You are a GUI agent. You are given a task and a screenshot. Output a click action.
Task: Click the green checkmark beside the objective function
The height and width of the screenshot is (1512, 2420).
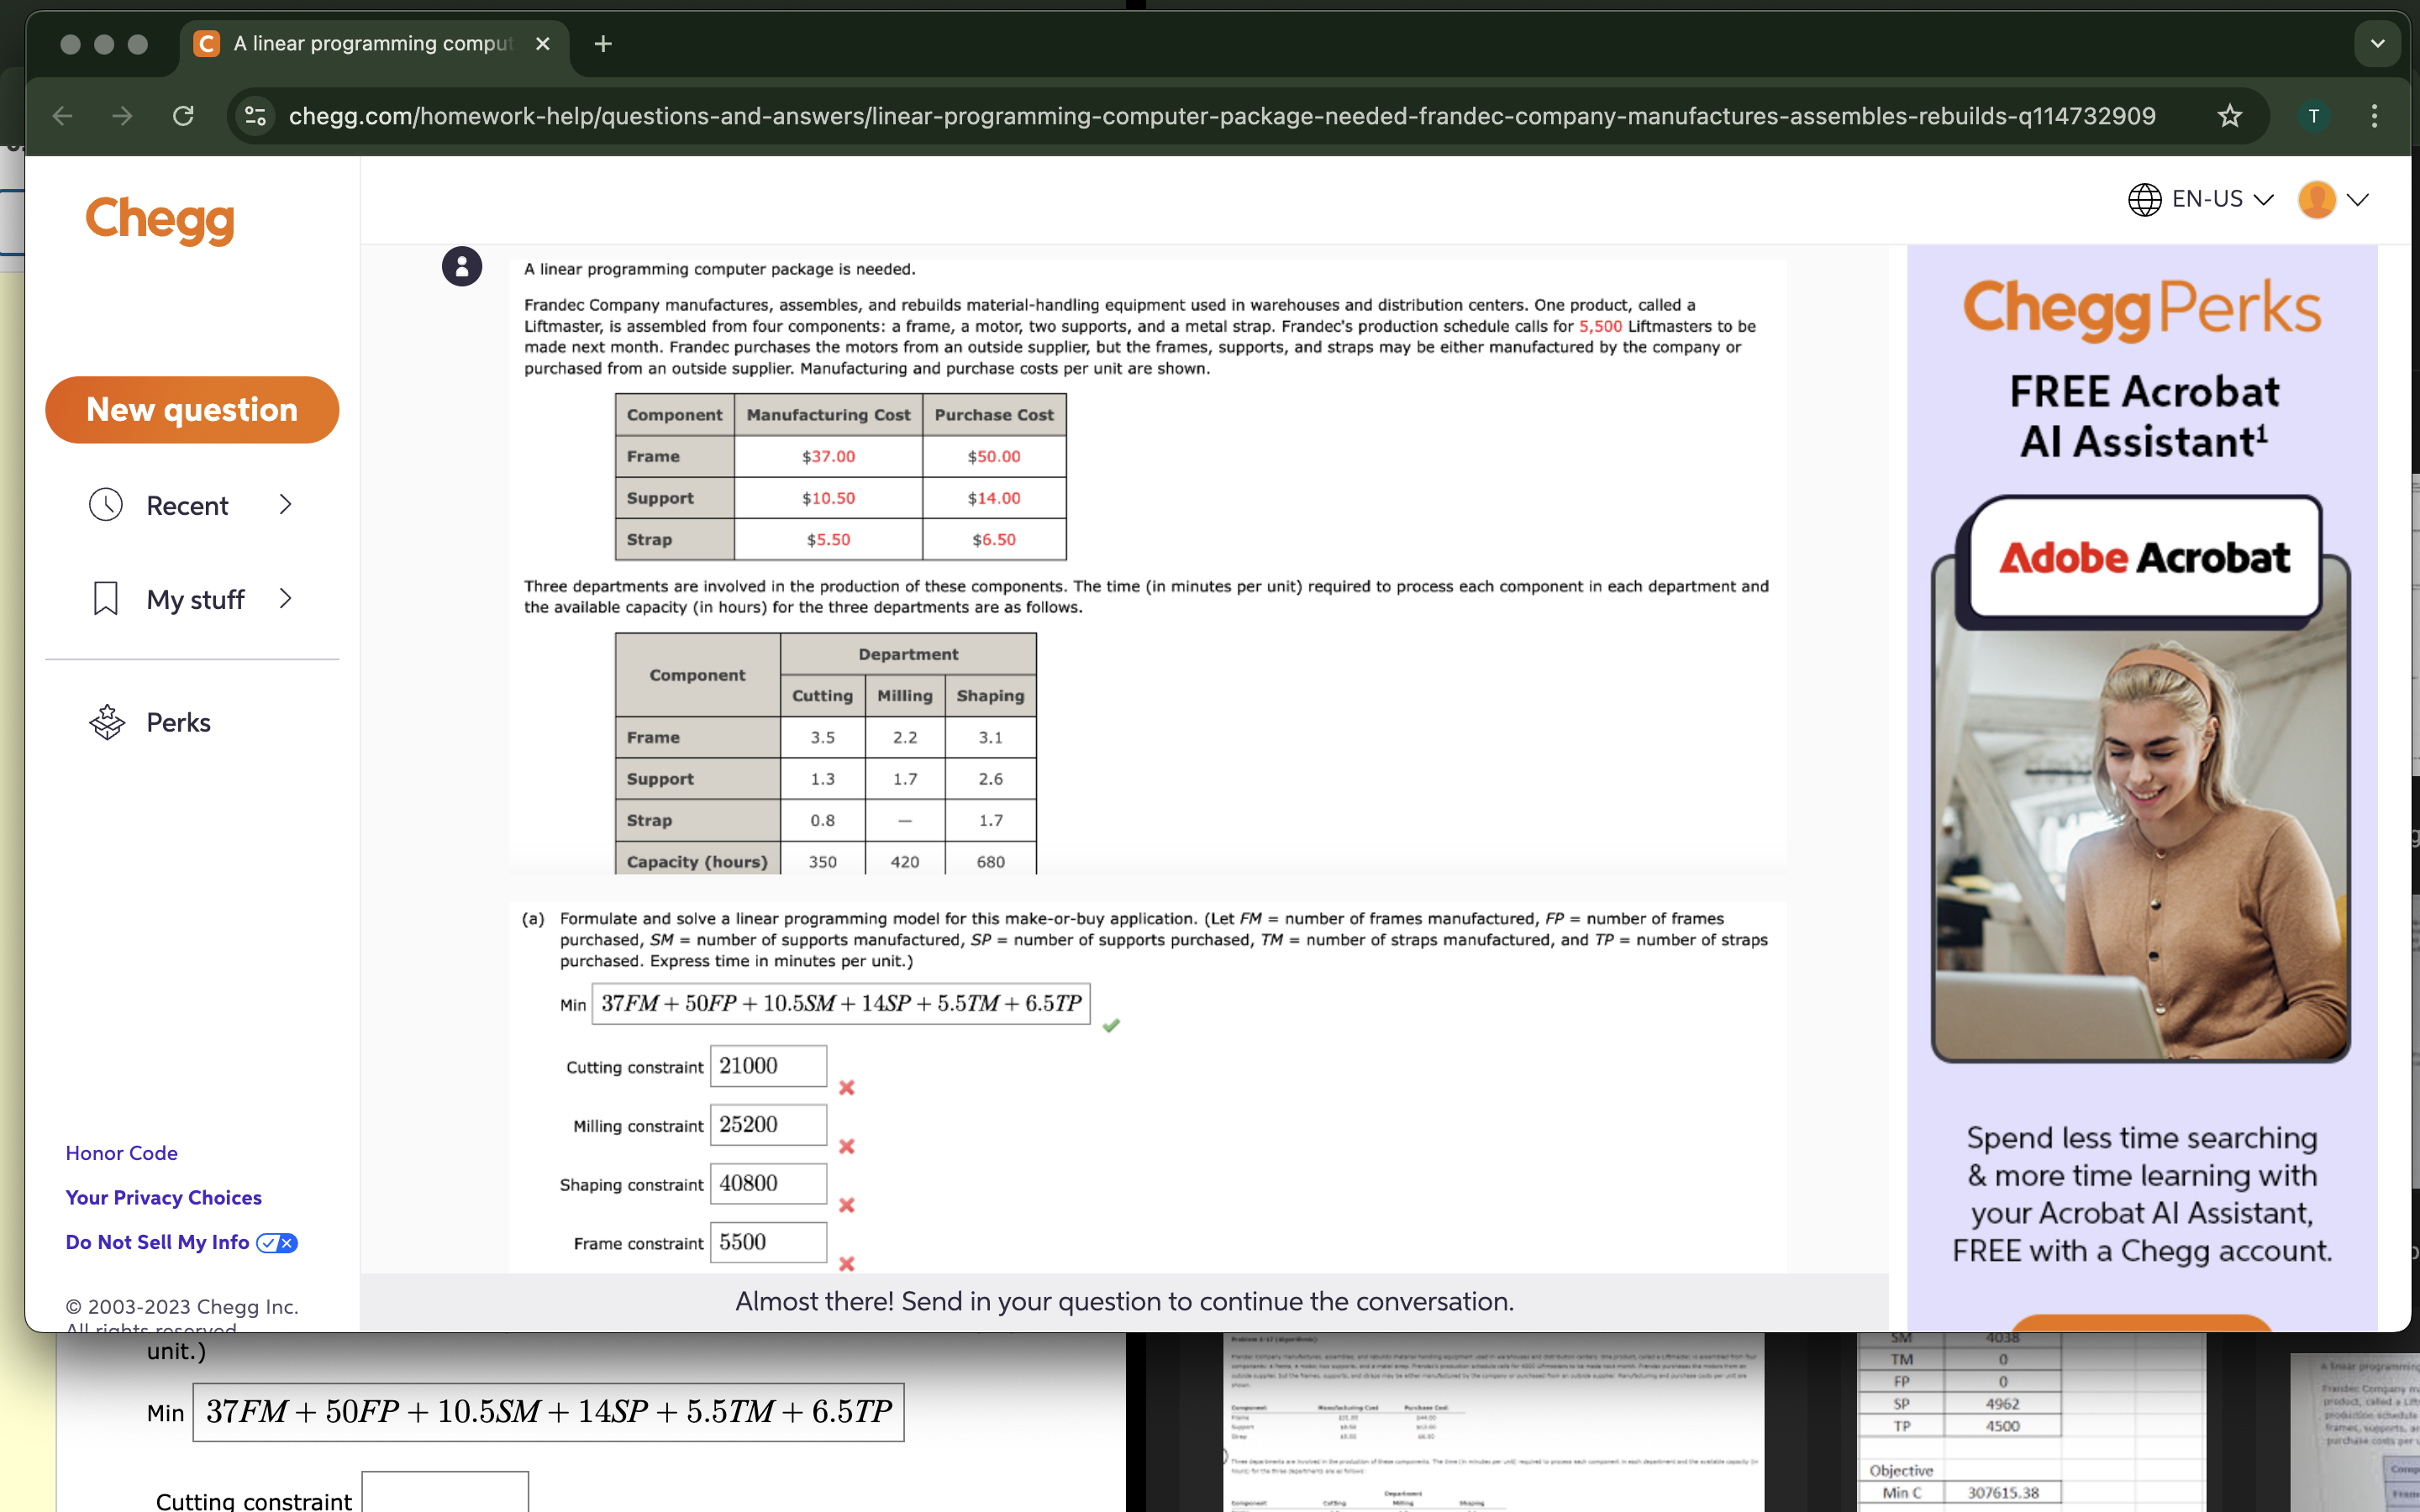point(1111,1025)
